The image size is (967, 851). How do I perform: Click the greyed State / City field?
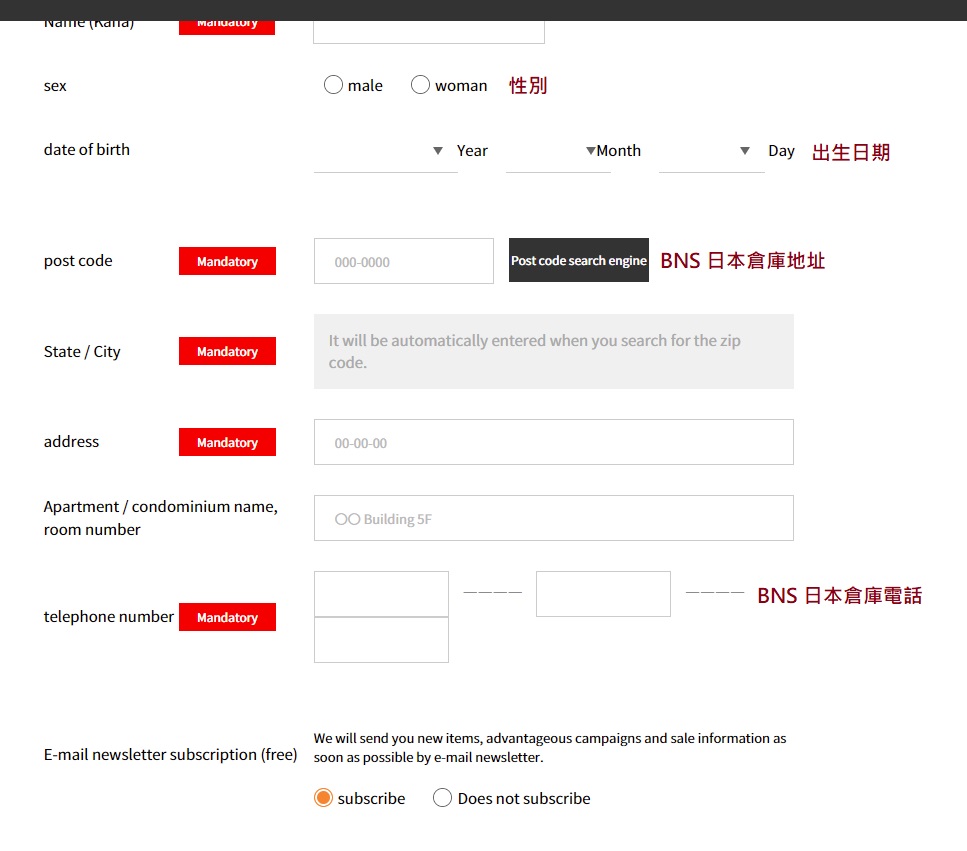coord(553,352)
